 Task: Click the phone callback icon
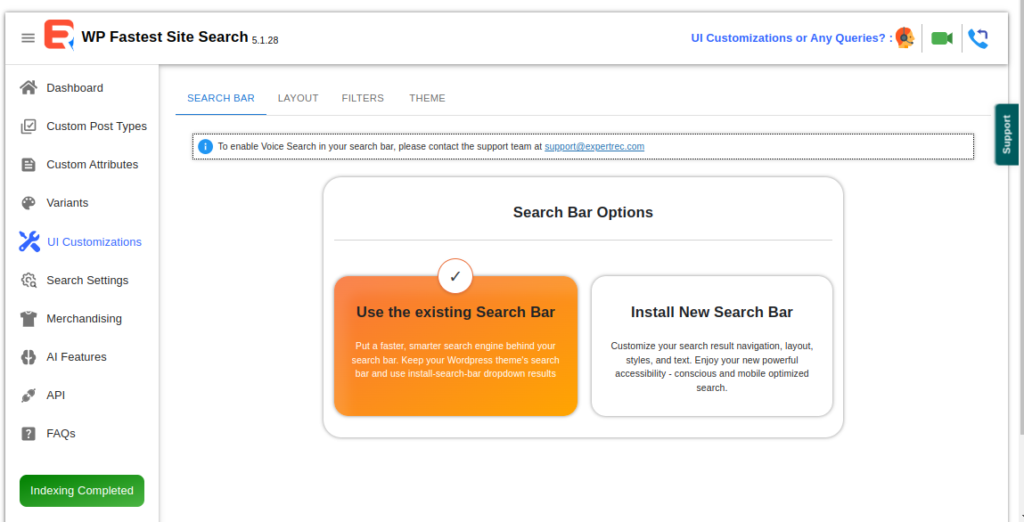pyautogui.click(x=978, y=39)
